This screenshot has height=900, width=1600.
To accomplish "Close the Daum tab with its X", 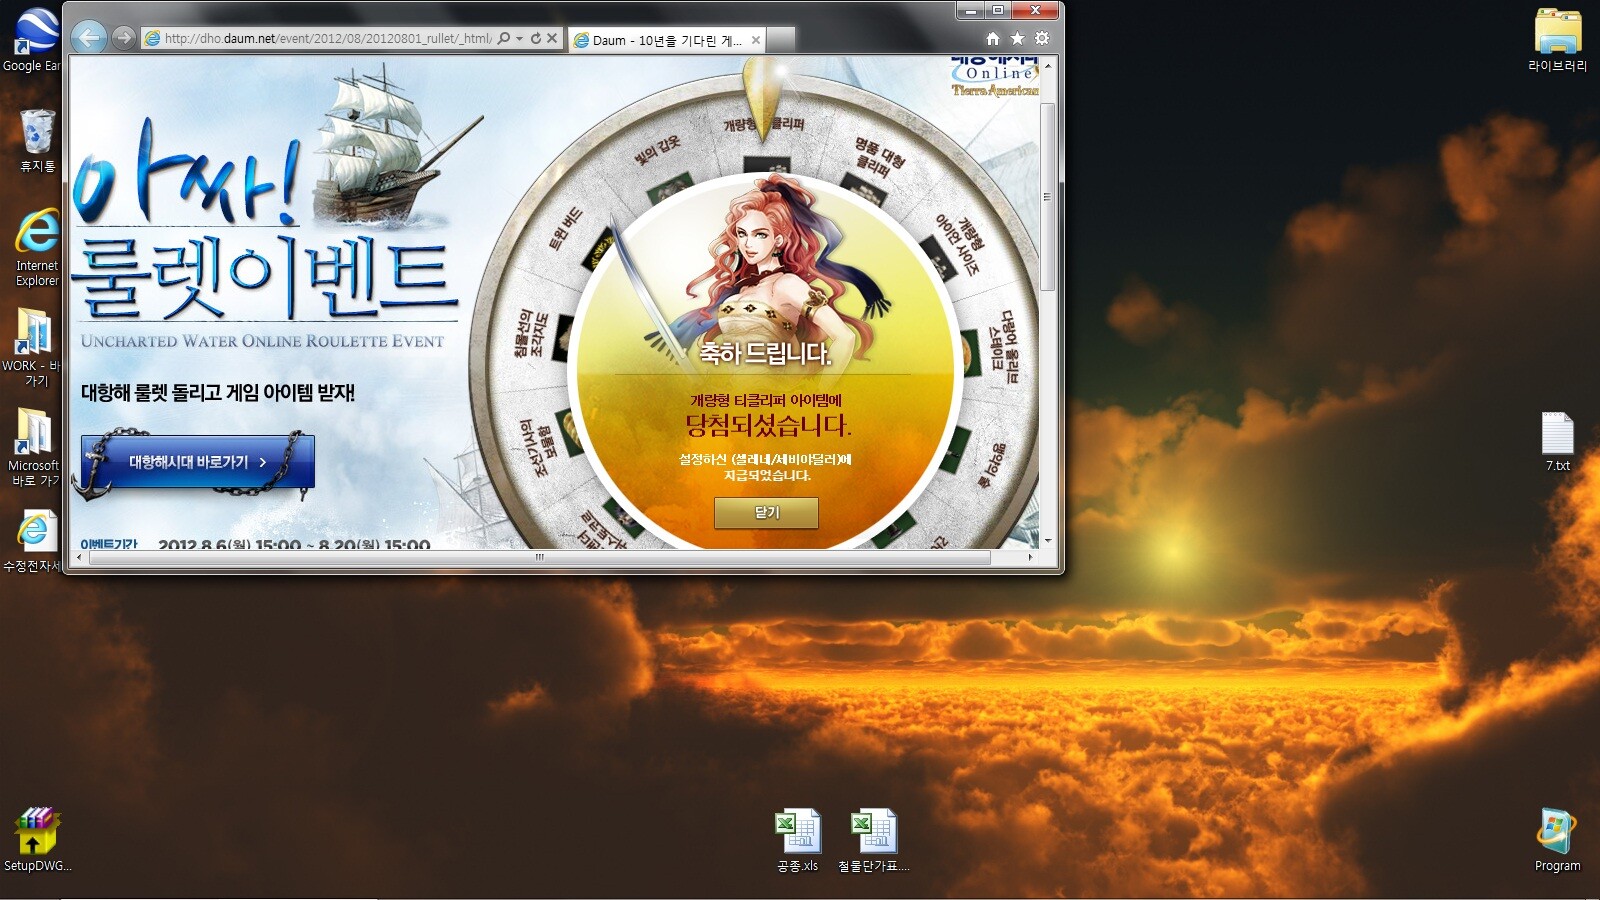I will 756,40.
